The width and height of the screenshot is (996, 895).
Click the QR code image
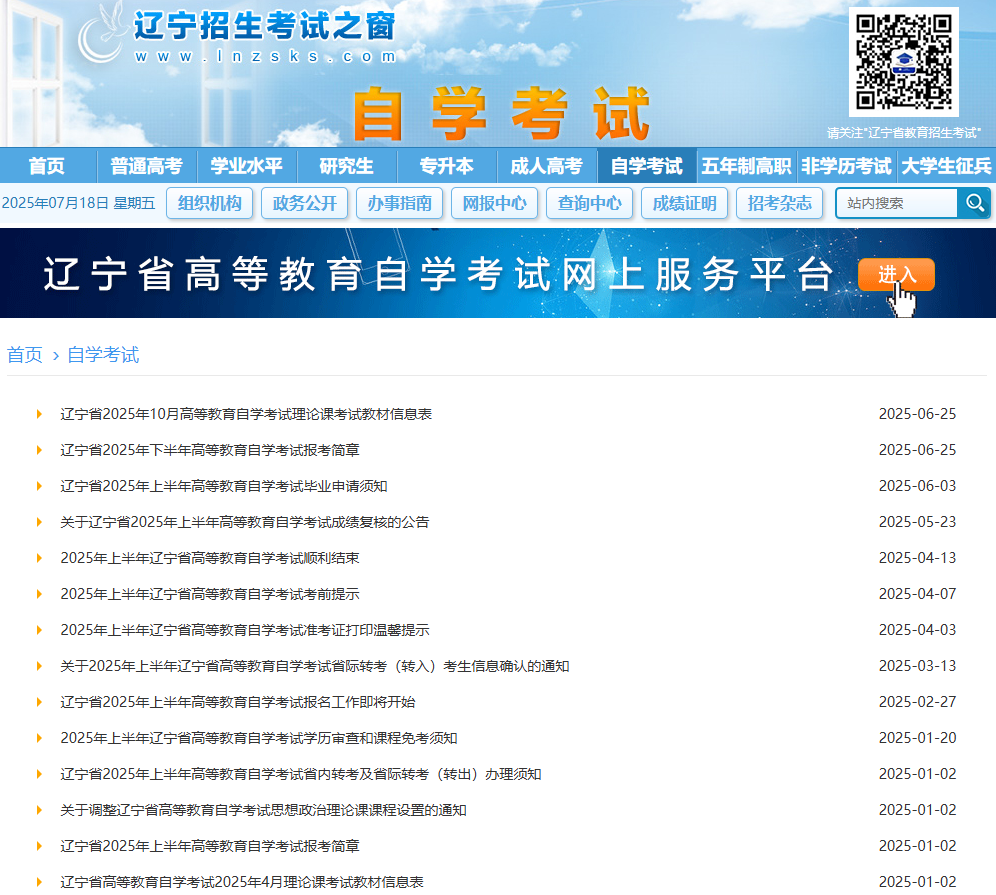(903, 62)
